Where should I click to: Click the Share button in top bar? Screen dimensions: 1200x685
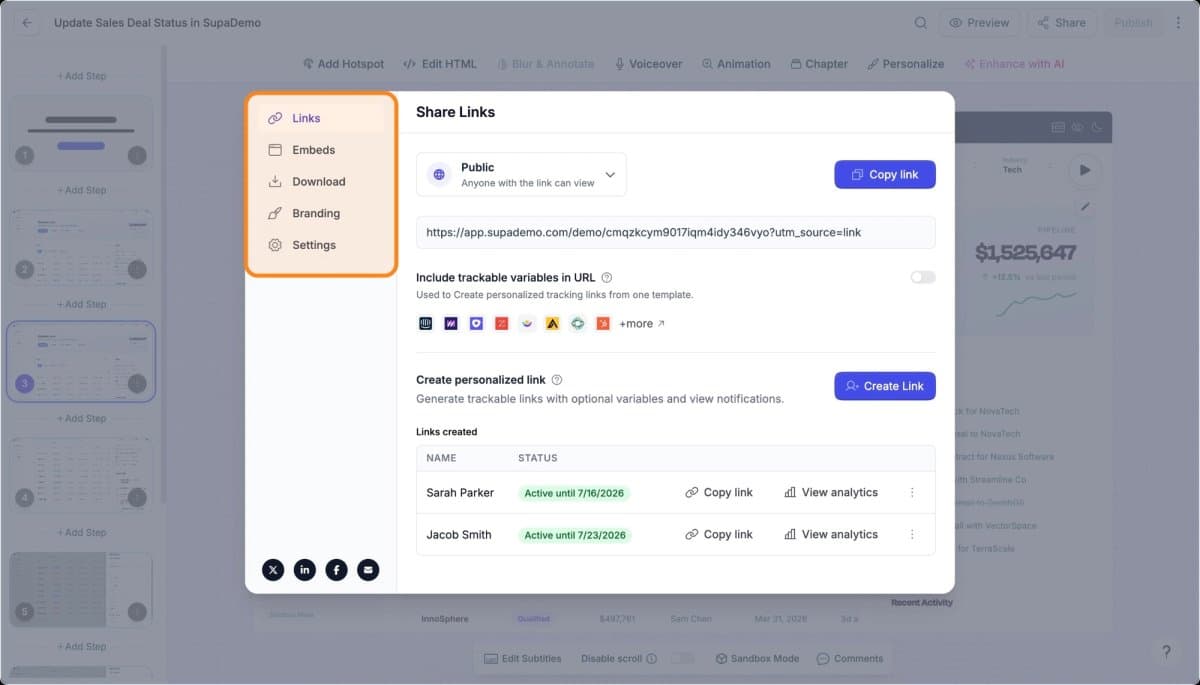pyautogui.click(x=1061, y=22)
